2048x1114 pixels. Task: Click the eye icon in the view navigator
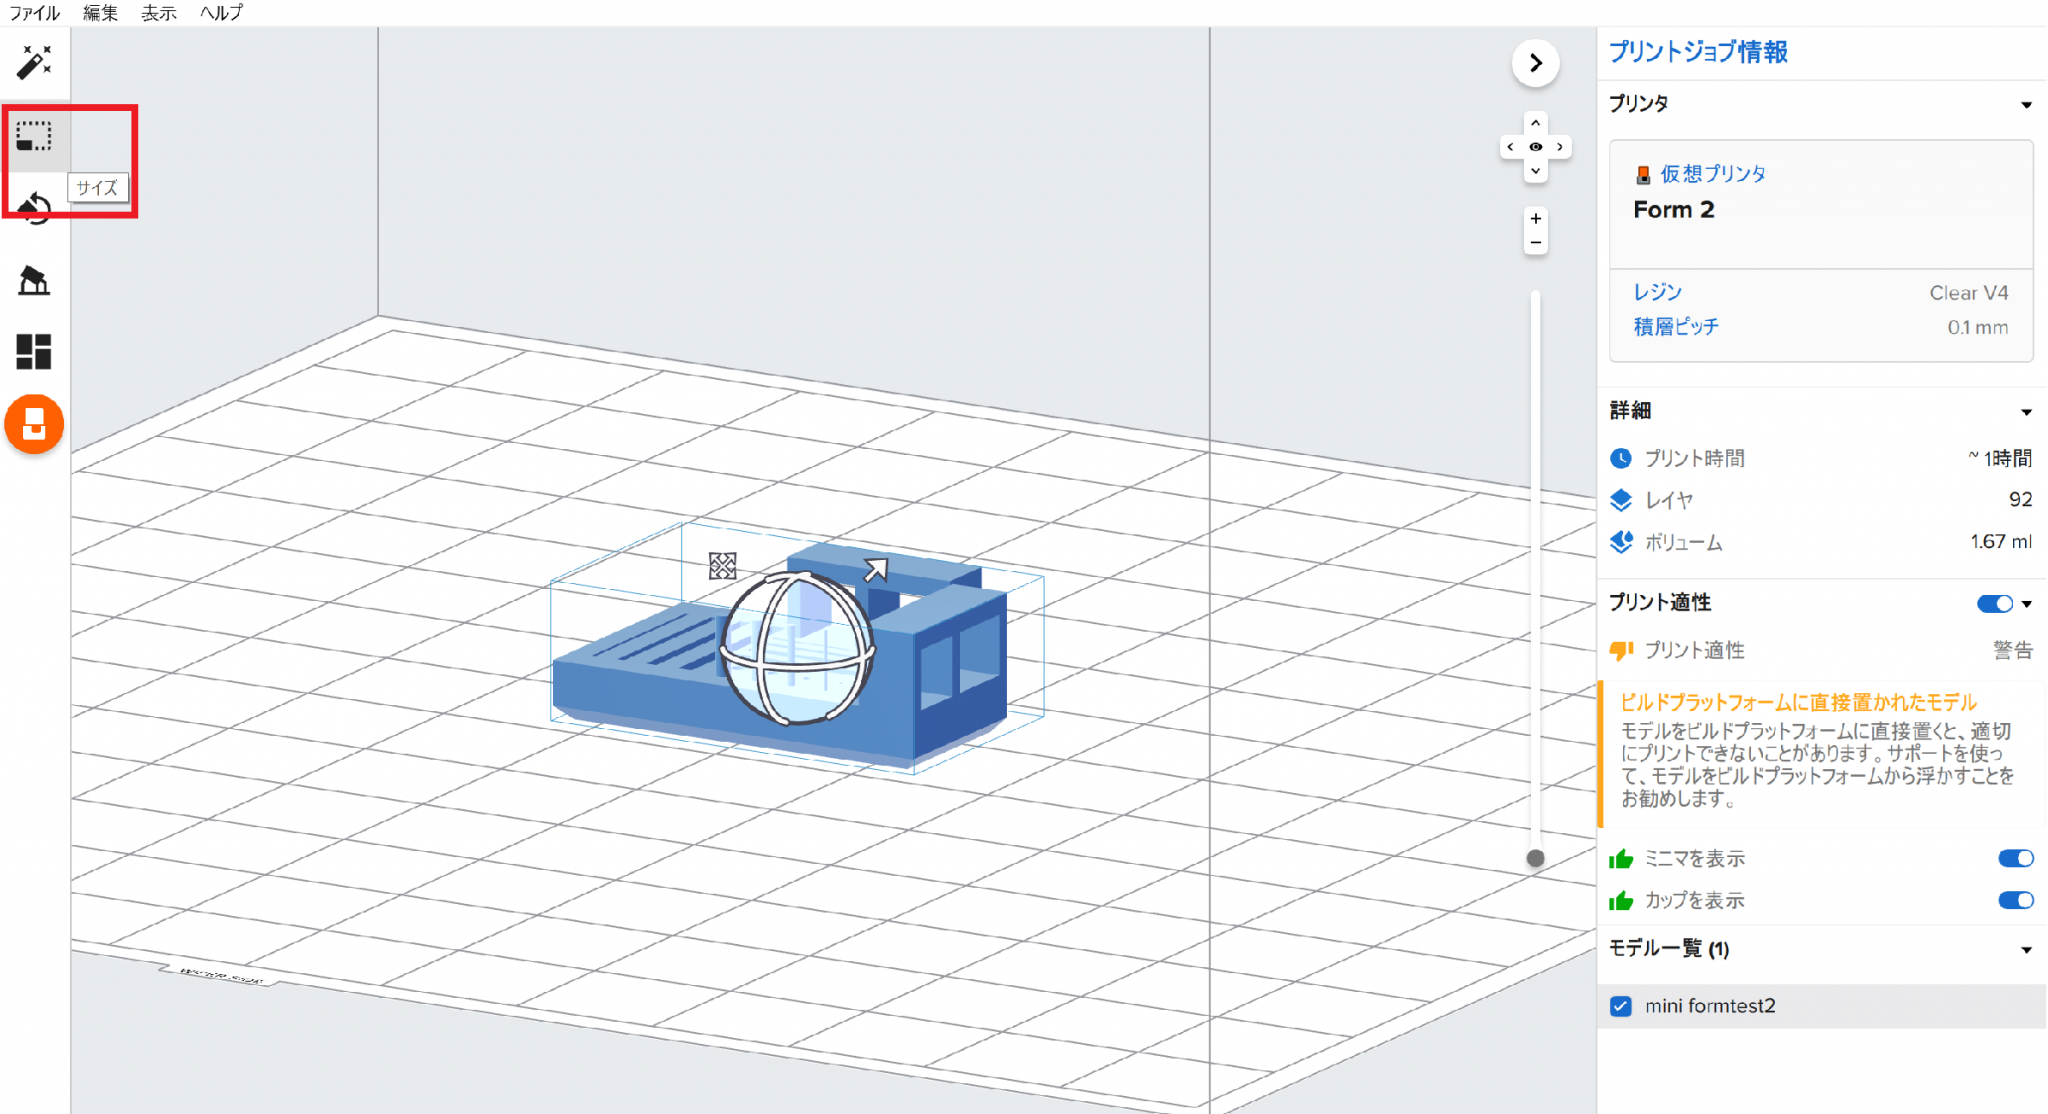pyautogui.click(x=1535, y=146)
